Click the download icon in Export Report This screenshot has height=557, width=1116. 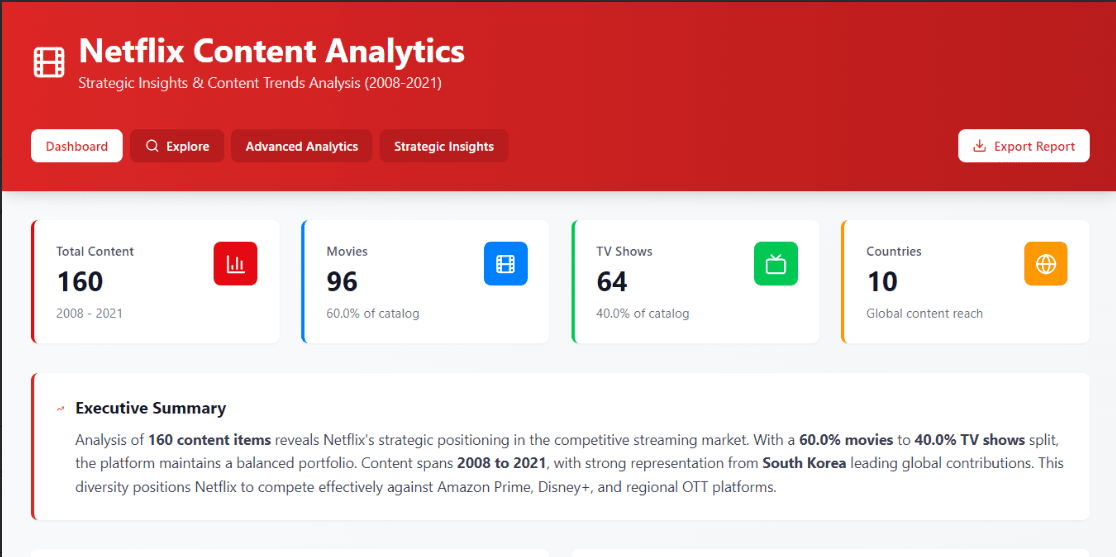coord(979,146)
